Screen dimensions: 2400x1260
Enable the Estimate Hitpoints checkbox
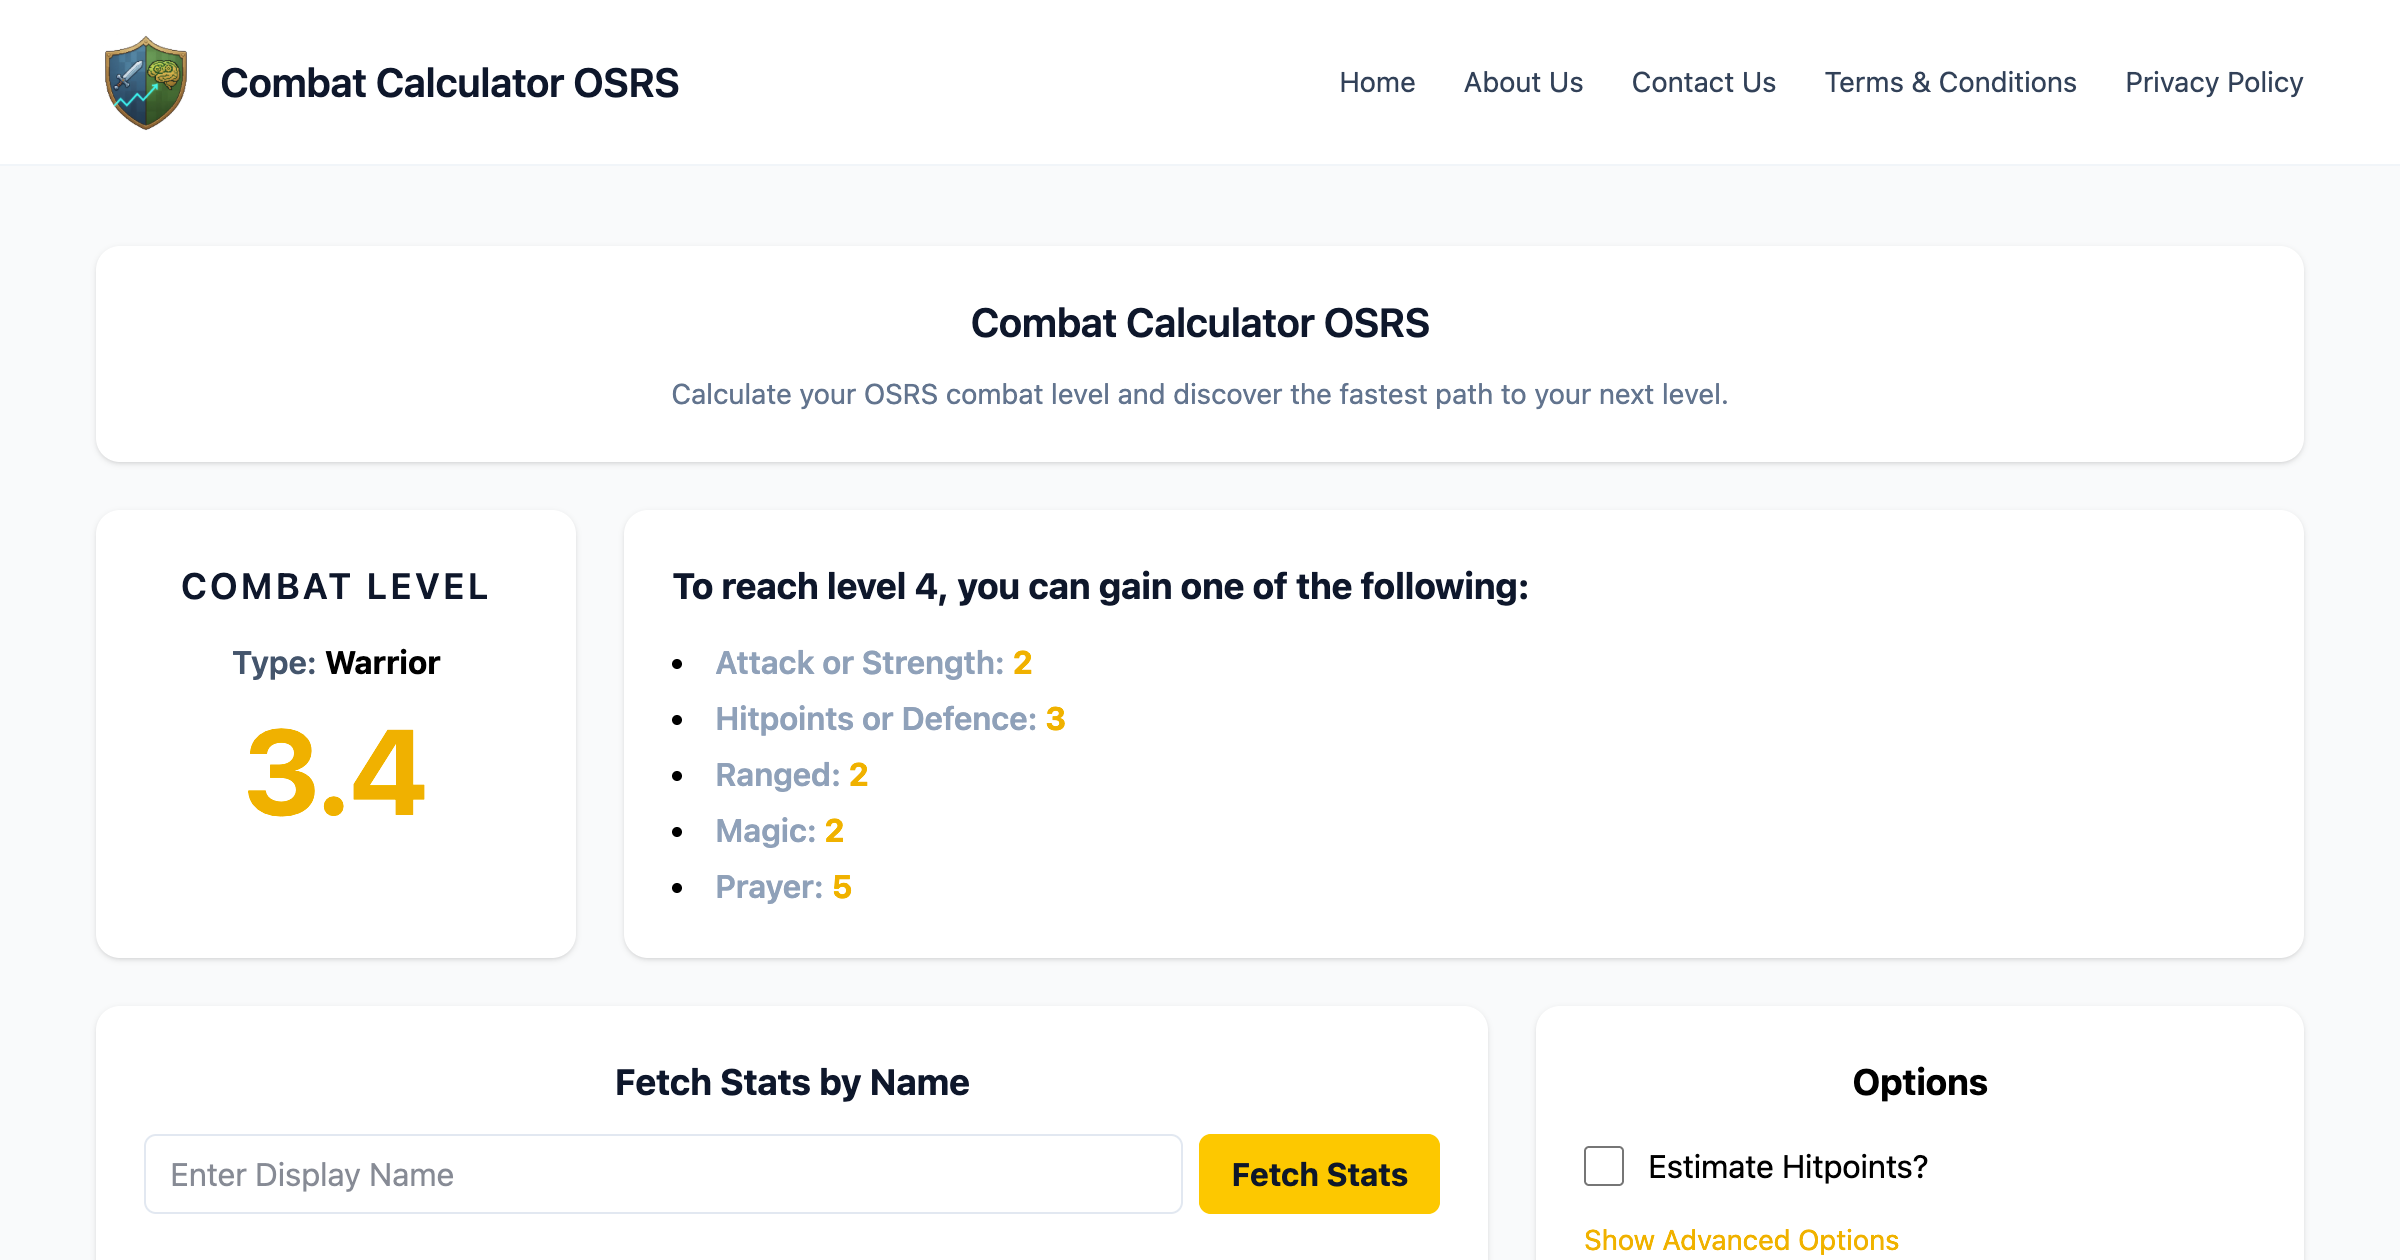click(x=1604, y=1166)
